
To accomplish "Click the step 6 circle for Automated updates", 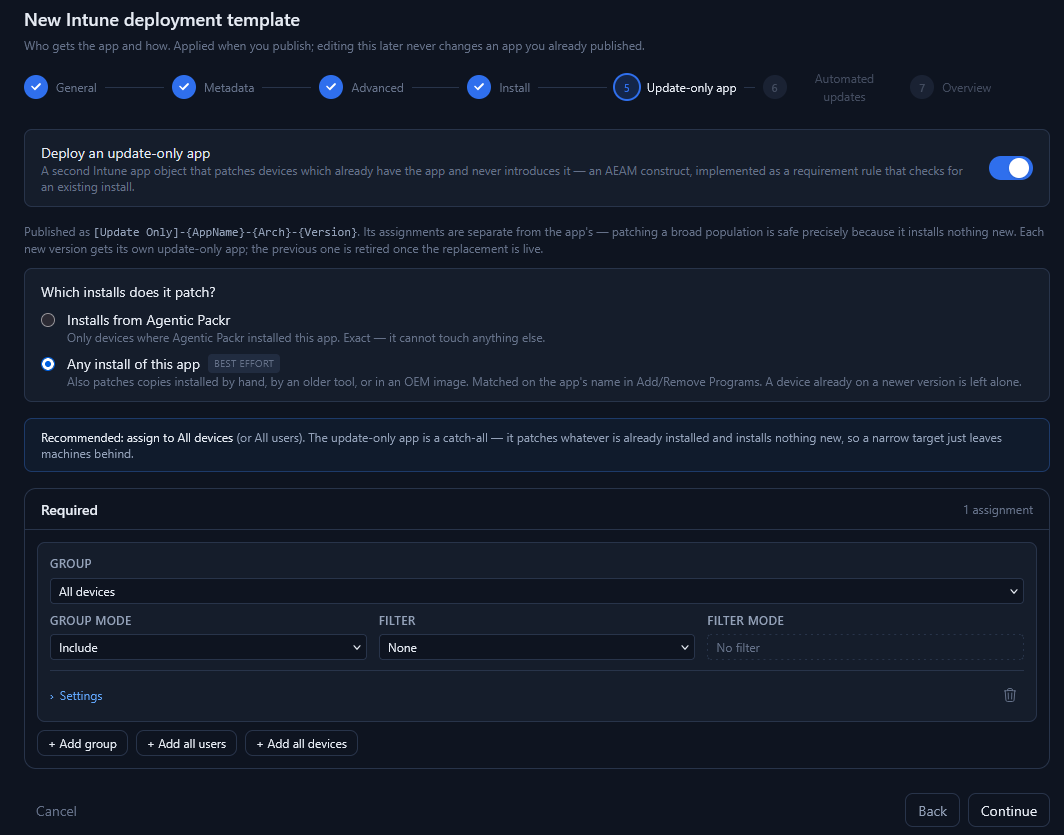I will click(x=774, y=88).
